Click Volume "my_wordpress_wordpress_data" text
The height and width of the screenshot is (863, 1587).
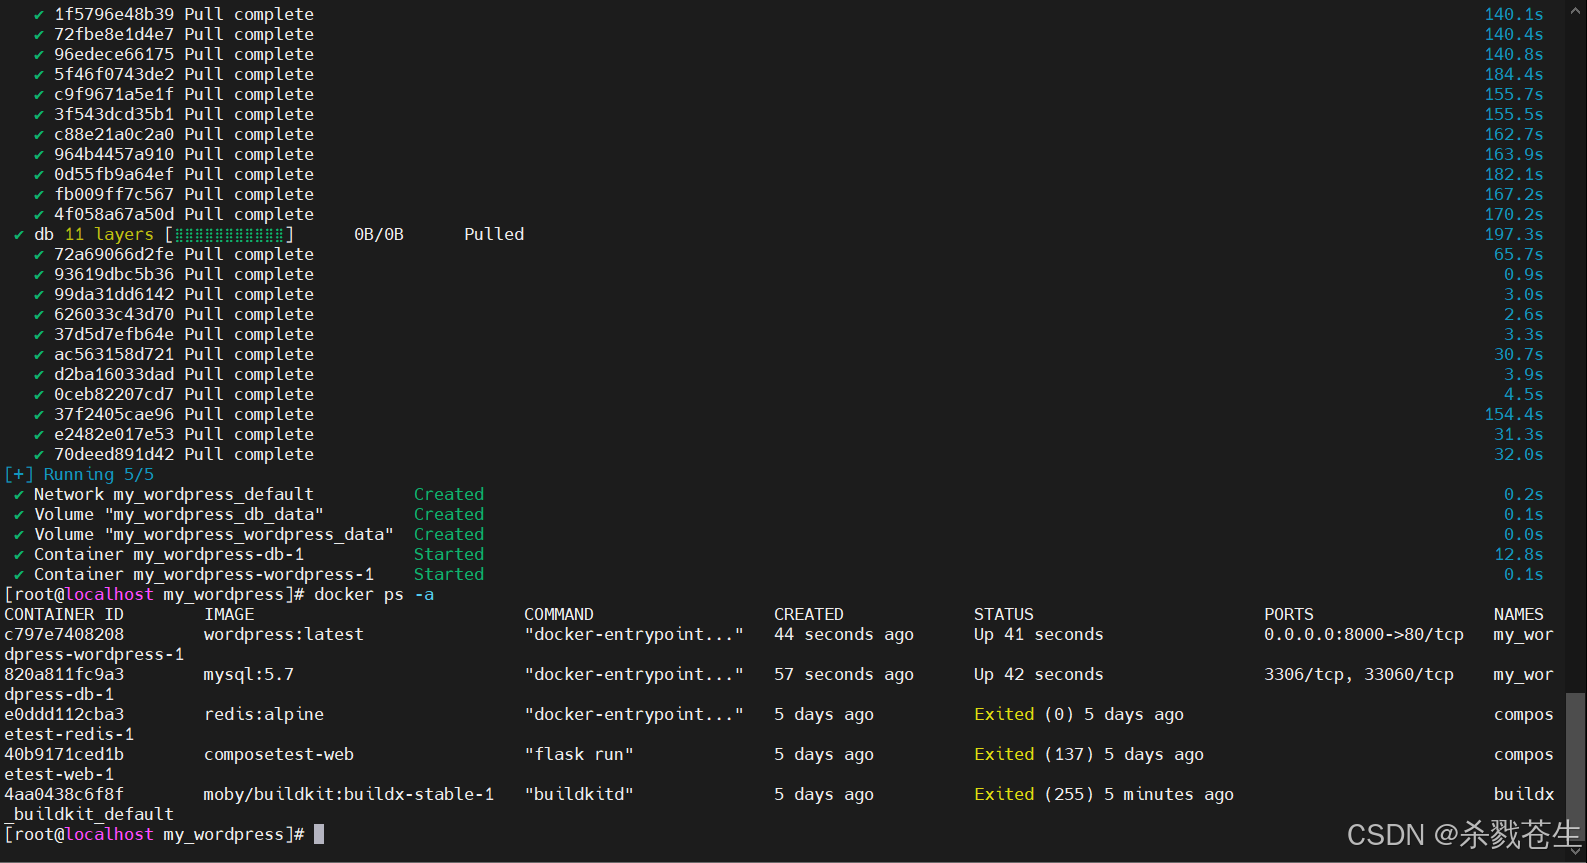click(214, 534)
